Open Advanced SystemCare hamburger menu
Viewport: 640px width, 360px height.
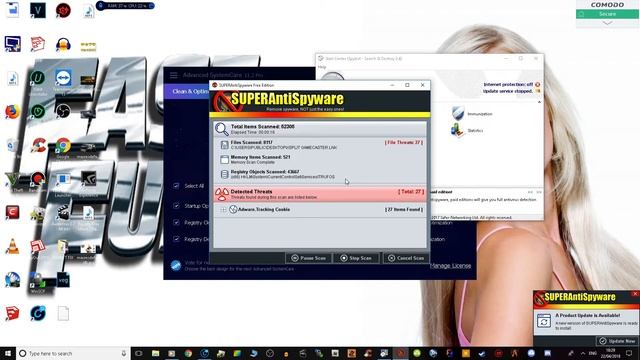click(174, 75)
